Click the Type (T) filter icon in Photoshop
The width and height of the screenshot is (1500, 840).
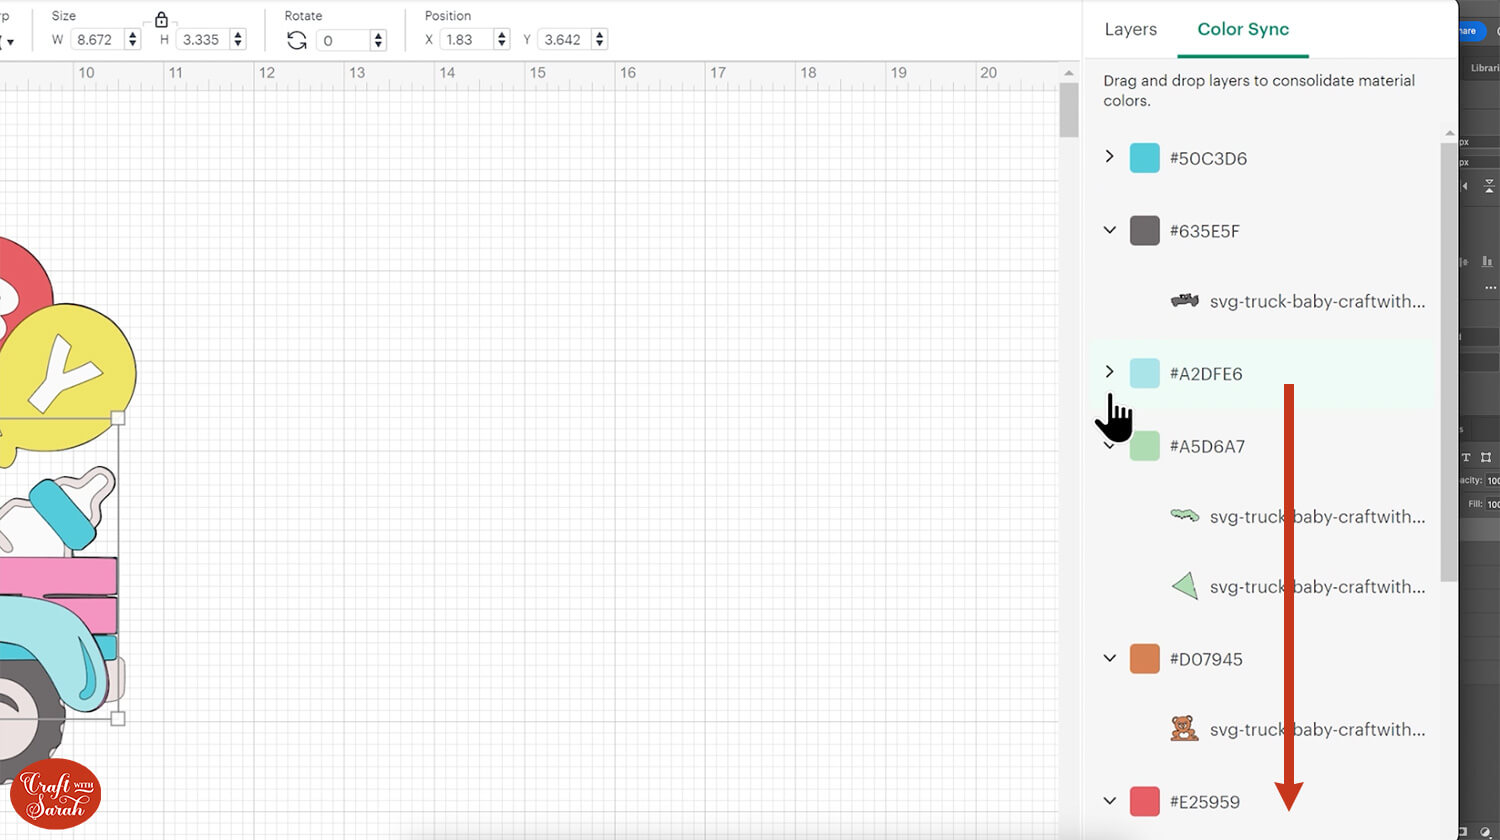coord(1466,457)
